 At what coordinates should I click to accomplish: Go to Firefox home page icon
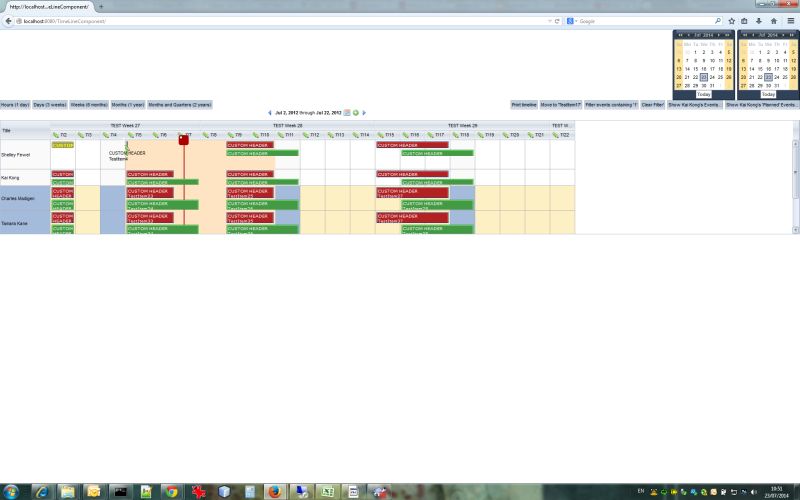pos(774,20)
